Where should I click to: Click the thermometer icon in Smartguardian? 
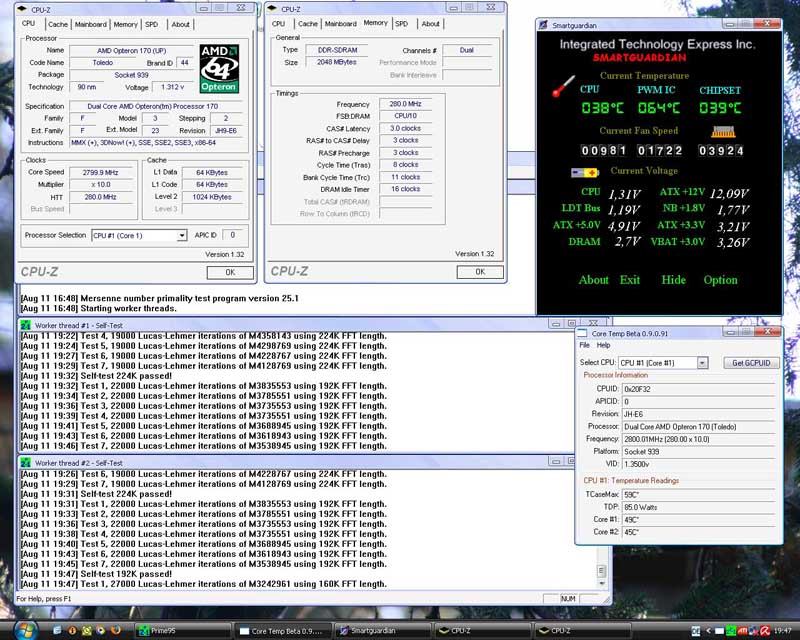tap(563, 86)
